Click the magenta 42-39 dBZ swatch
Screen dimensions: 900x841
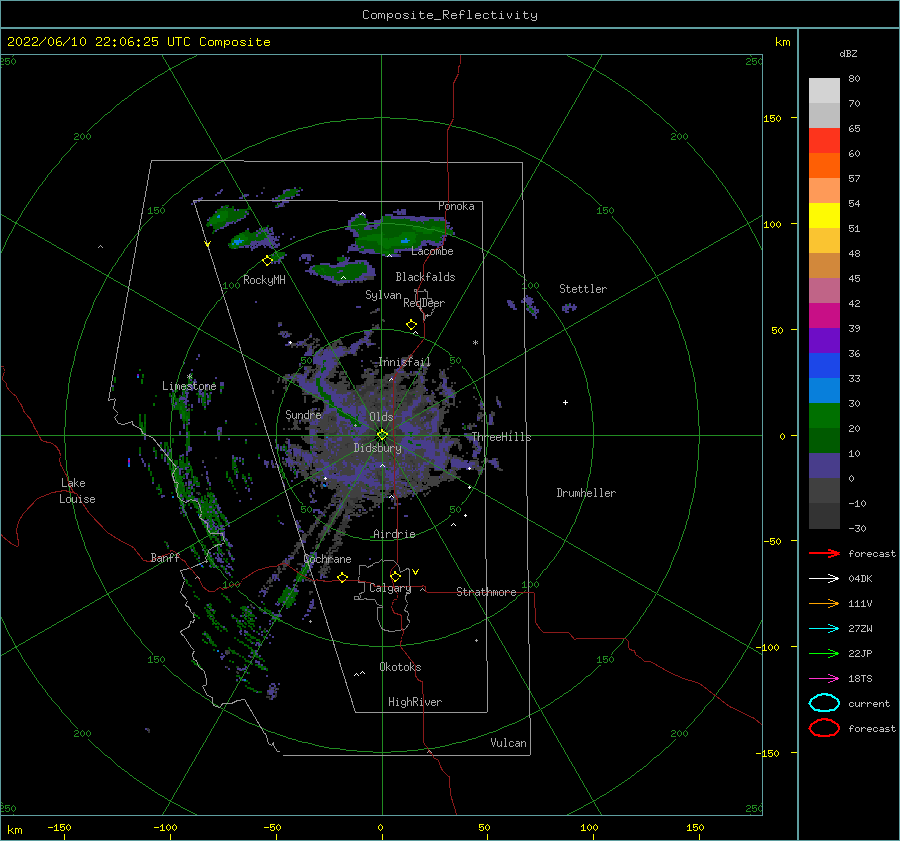coord(824,316)
